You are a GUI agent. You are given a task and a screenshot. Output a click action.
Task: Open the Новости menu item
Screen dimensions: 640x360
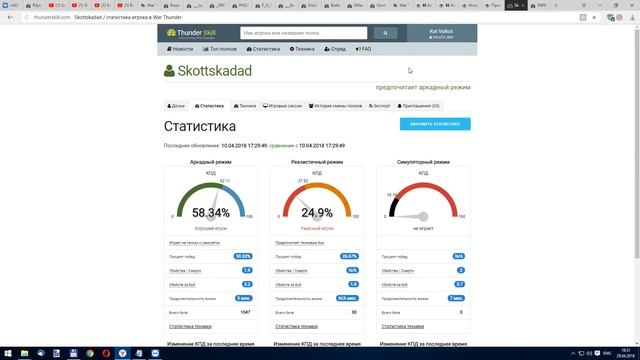pyautogui.click(x=180, y=49)
